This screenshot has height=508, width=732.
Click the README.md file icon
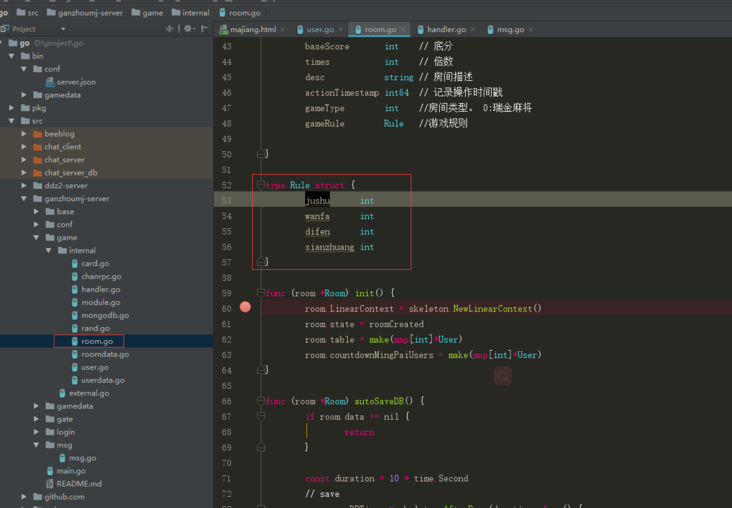(x=50, y=484)
